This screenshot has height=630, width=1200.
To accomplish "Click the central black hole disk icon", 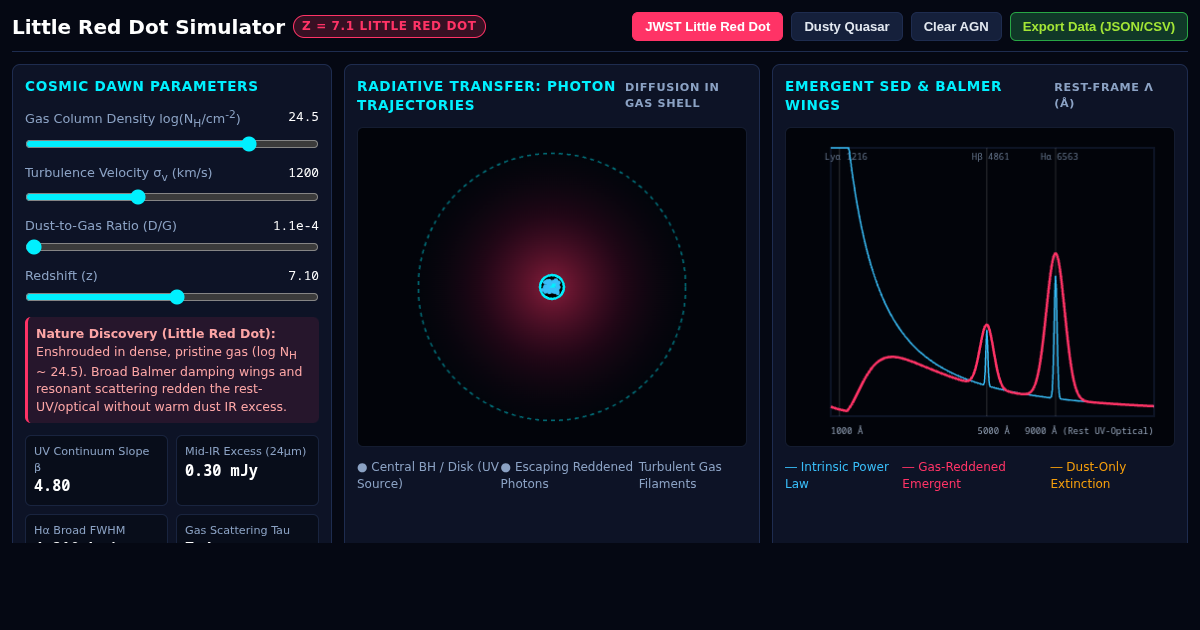I will 552,287.
